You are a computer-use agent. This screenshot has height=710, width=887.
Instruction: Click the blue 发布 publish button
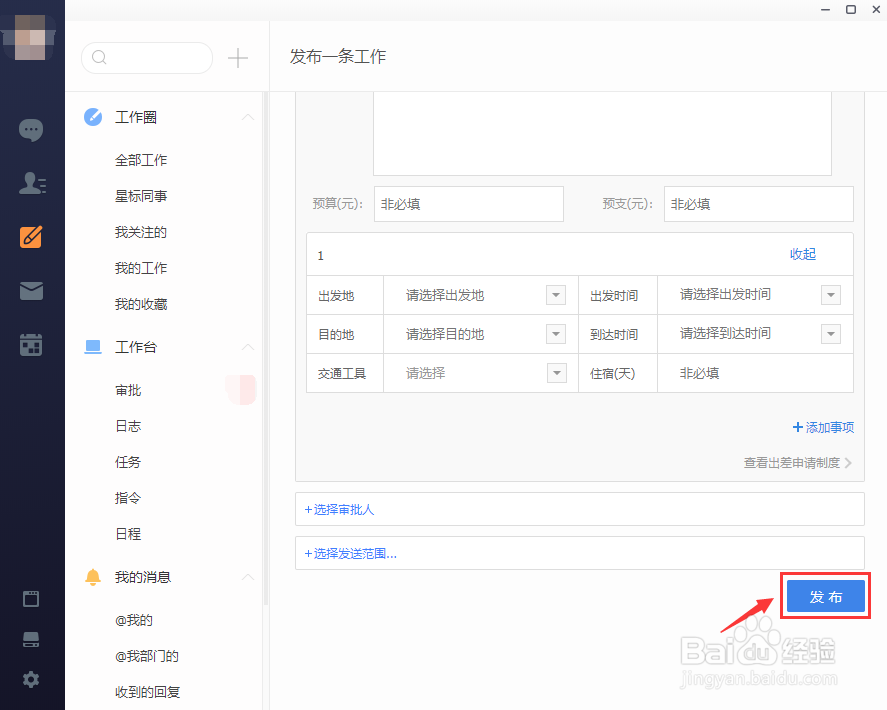click(825, 596)
